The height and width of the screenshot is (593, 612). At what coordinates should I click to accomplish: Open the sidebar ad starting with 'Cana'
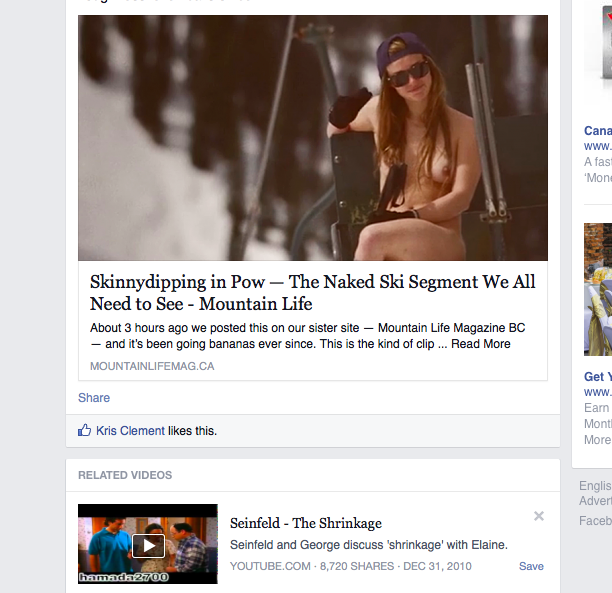click(x=598, y=130)
